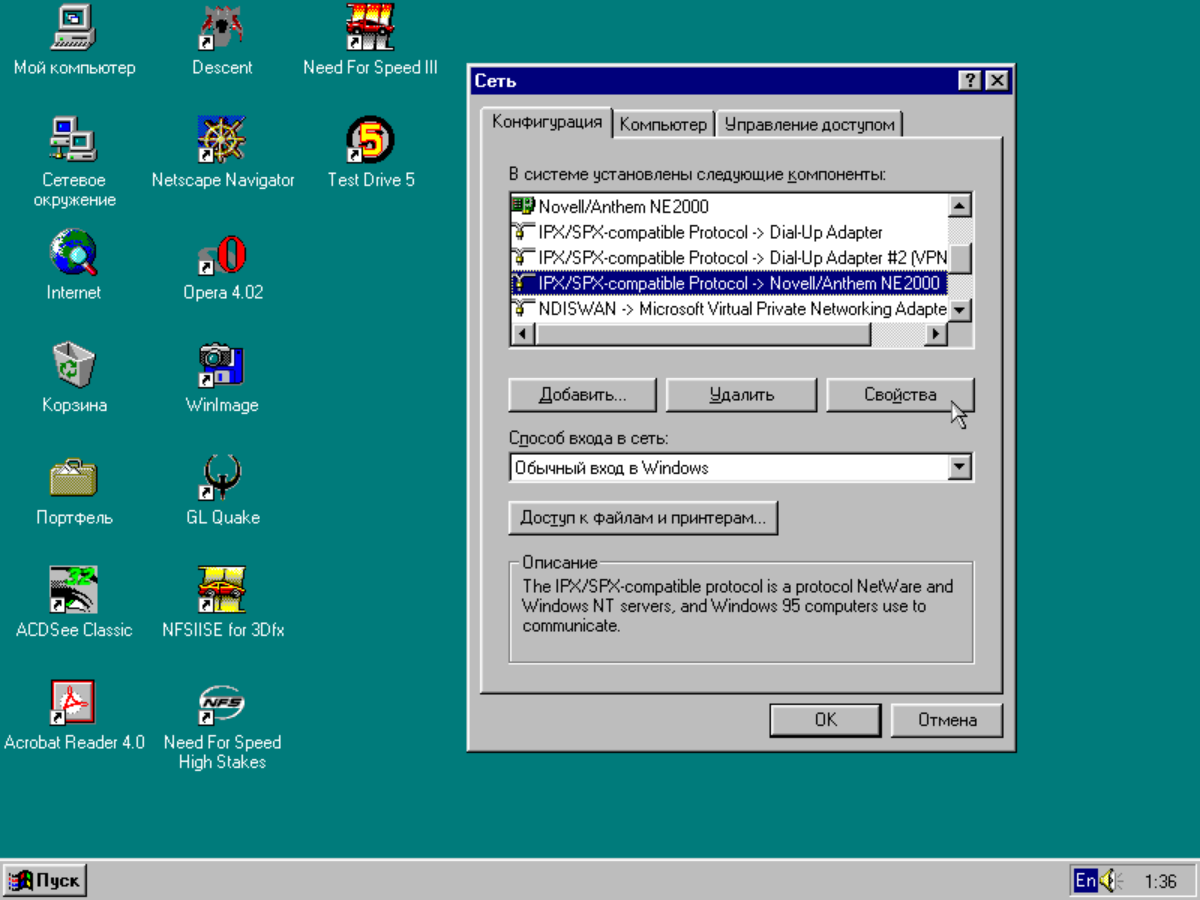Viewport: 1200px width, 900px height.
Task: Switch to the Управление доступом tab
Action: click(x=809, y=124)
